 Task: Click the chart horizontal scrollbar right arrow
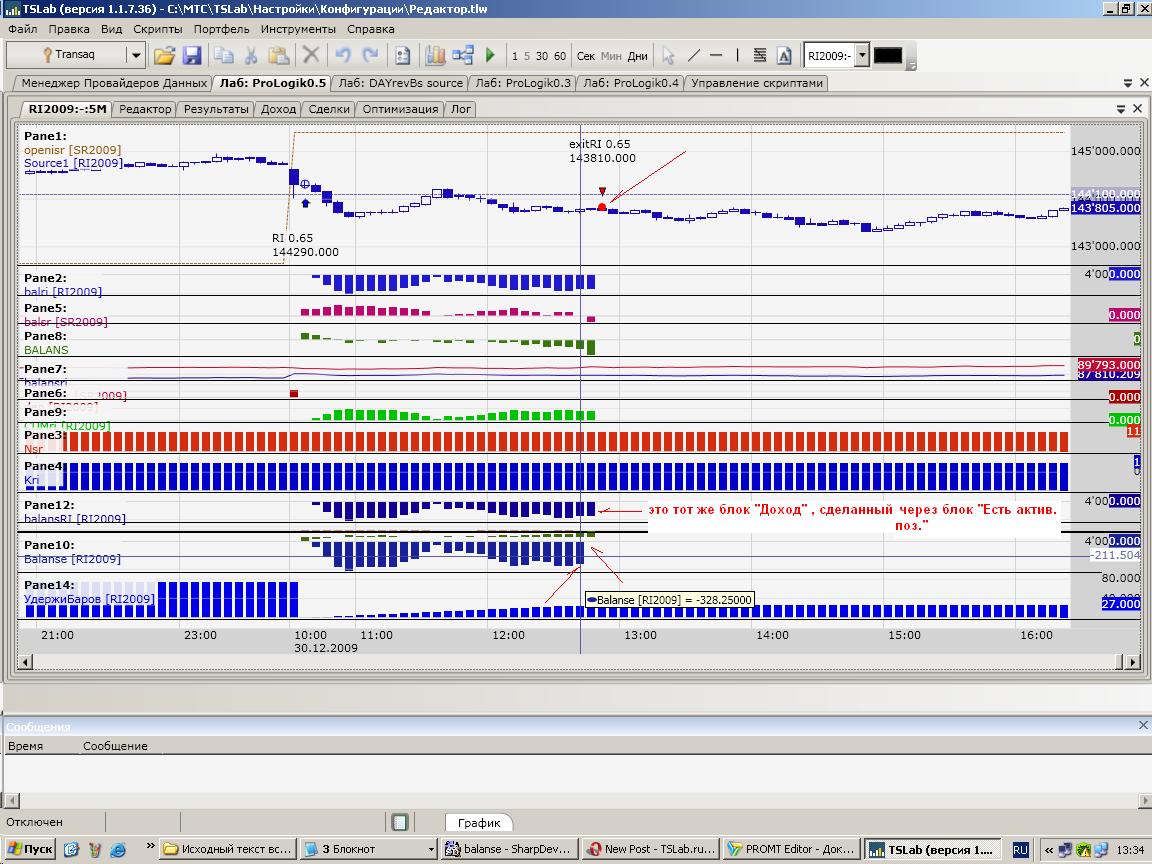point(1133,661)
